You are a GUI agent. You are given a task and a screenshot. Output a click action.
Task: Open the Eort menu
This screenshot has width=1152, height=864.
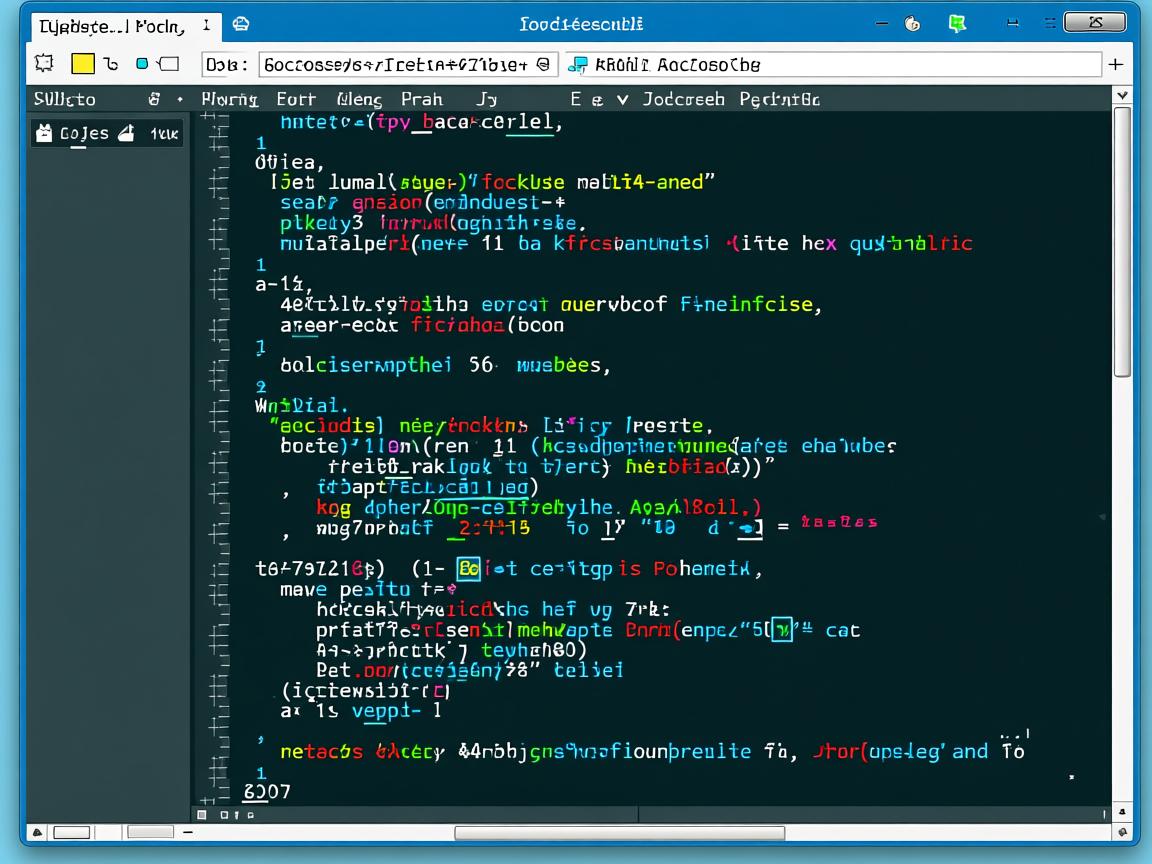[296, 99]
